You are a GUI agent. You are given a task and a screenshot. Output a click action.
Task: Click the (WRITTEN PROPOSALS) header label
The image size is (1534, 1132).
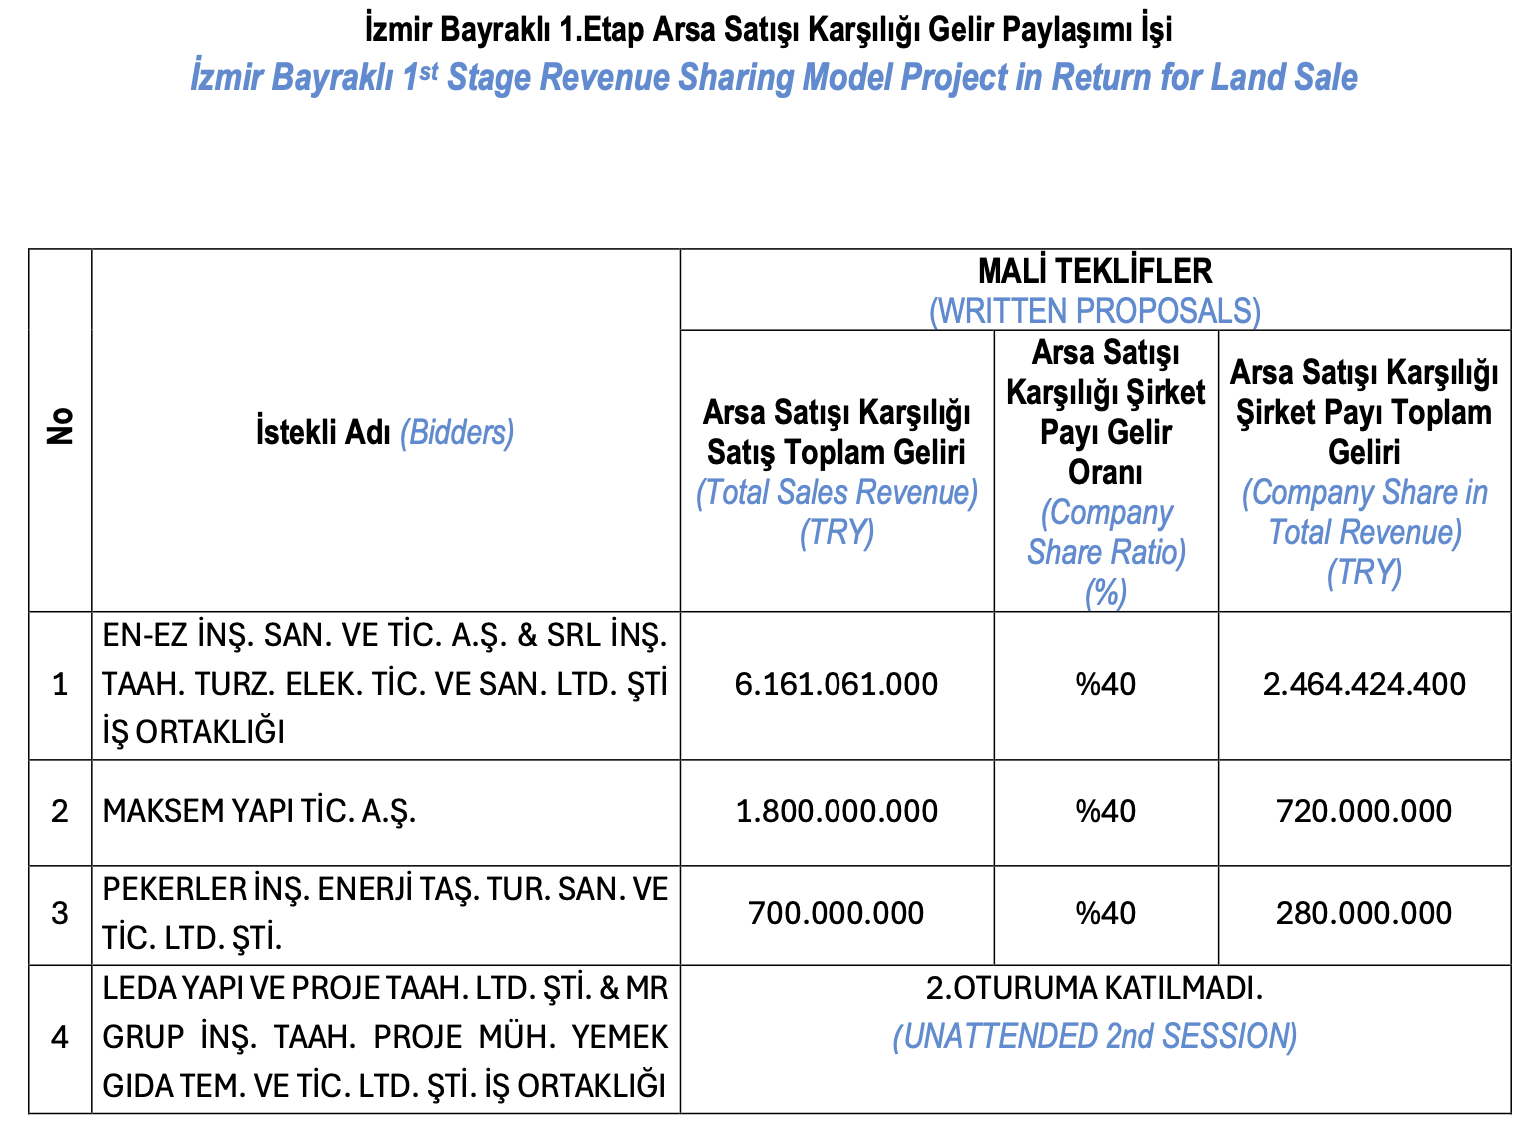click(1095, 311)
